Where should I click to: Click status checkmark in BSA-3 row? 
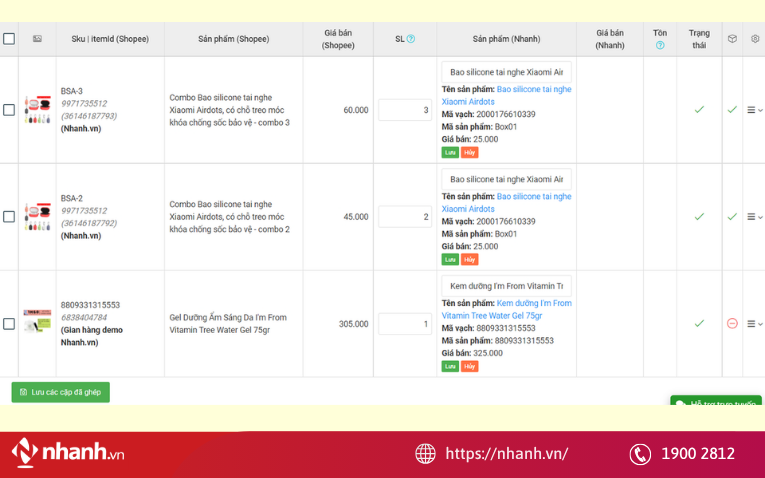(699, 110)
